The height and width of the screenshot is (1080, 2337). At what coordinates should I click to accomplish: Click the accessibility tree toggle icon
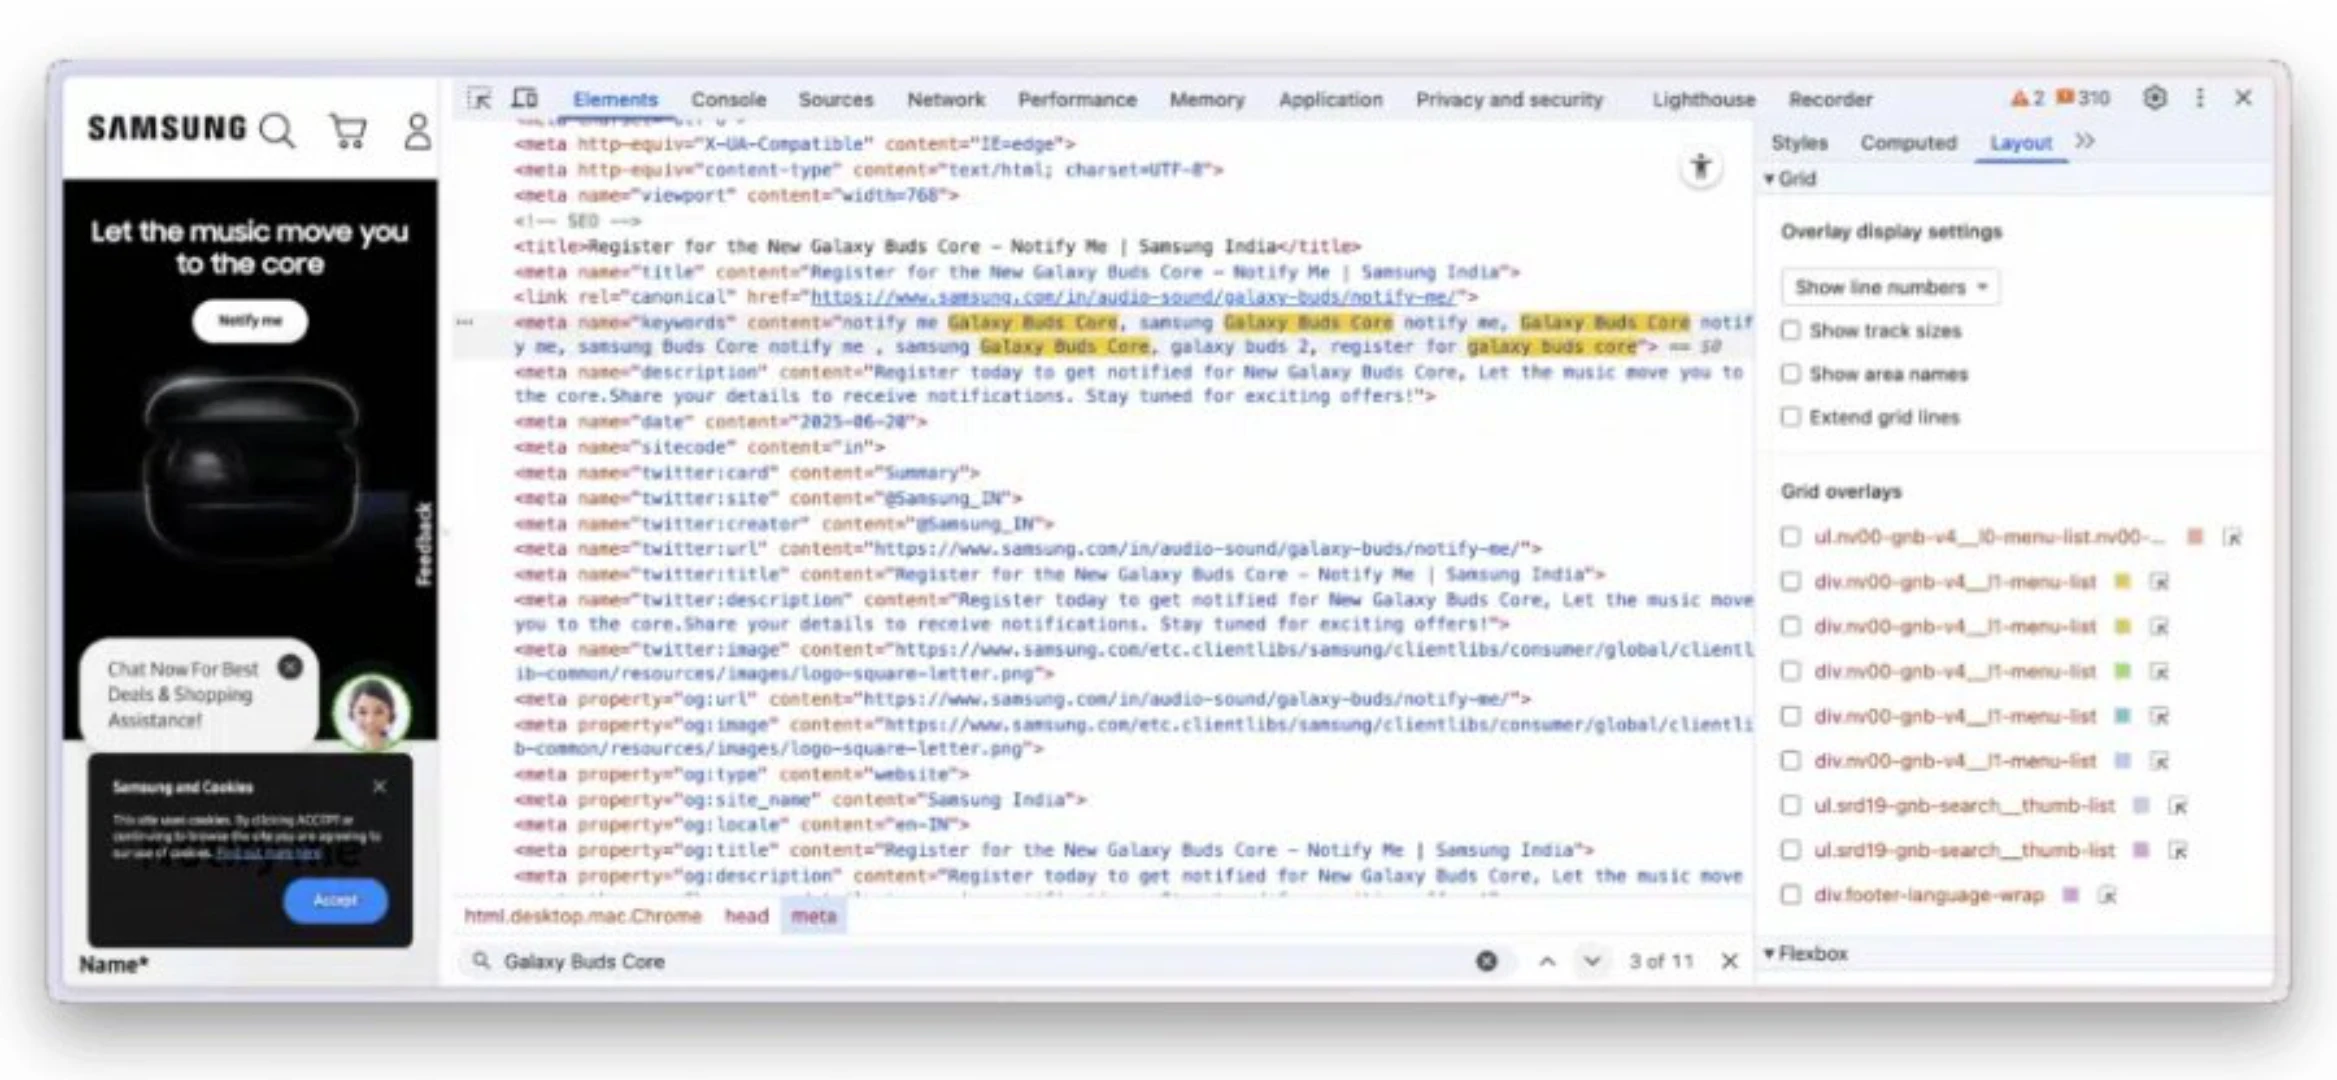pyautogui.click(x=1700, y=167)
